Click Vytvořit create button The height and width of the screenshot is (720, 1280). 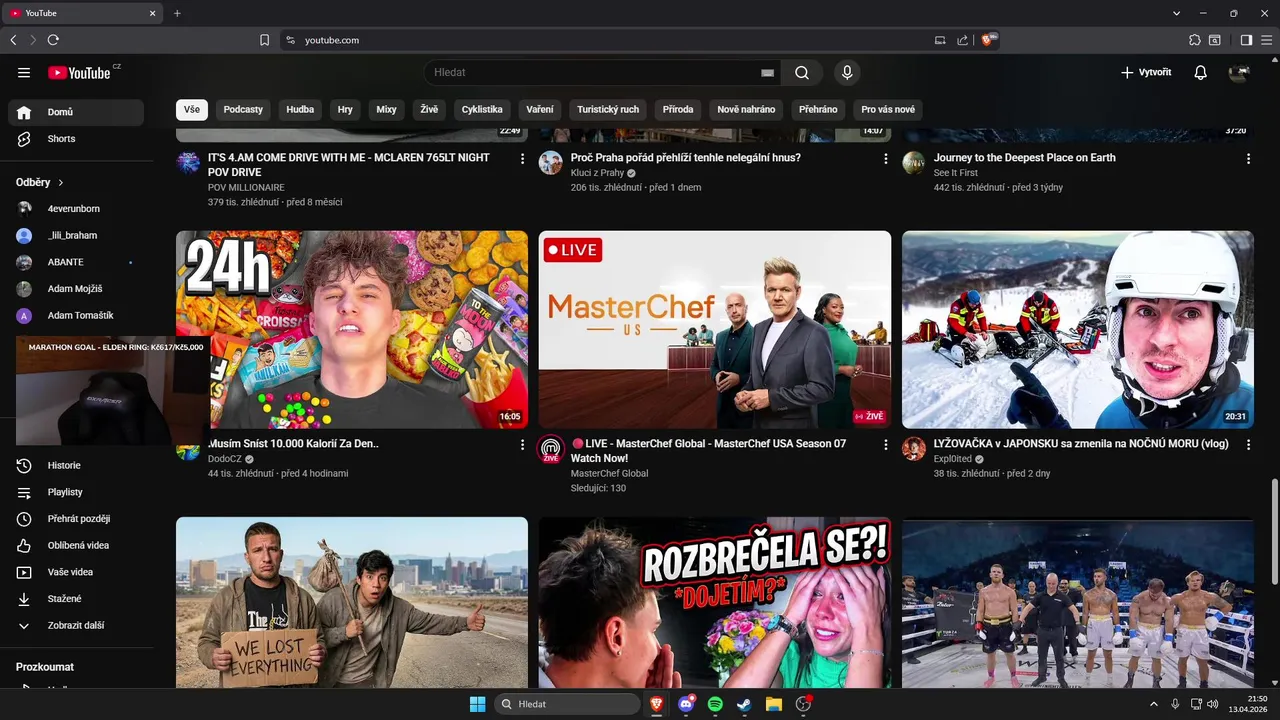1145,73
